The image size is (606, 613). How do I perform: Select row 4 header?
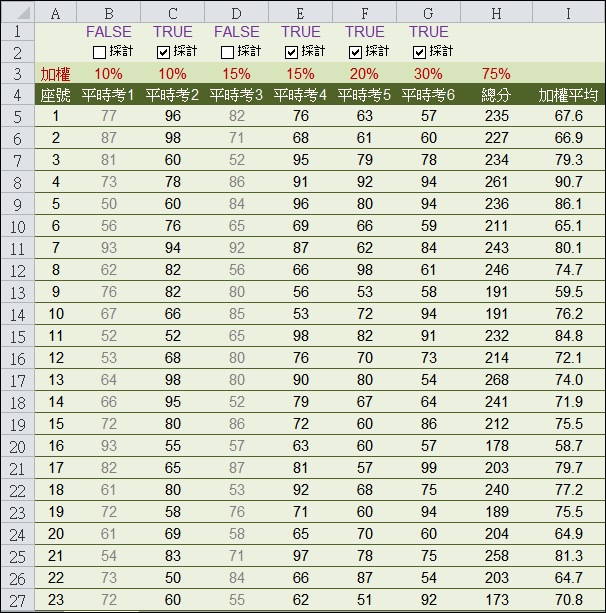point(18,95)
